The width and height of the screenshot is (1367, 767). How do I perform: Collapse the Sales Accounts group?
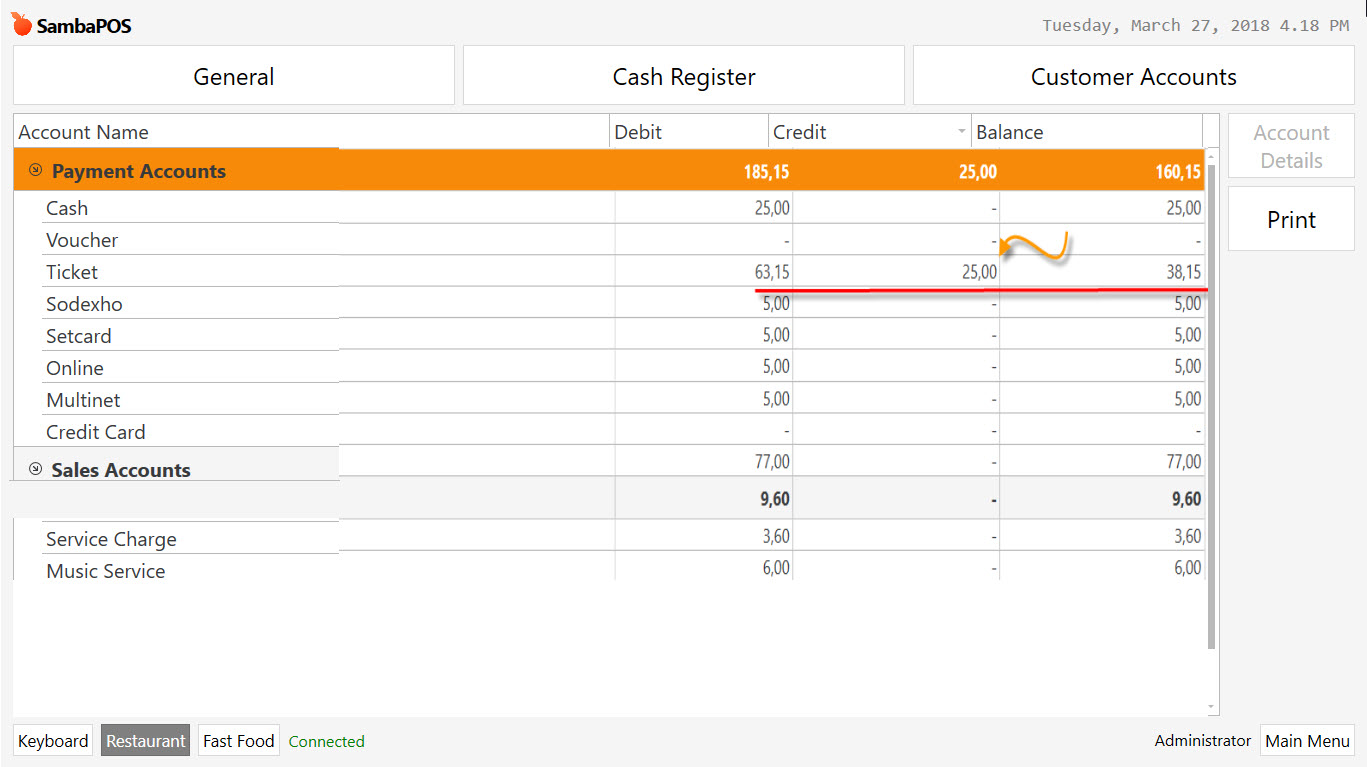[36, 469]
